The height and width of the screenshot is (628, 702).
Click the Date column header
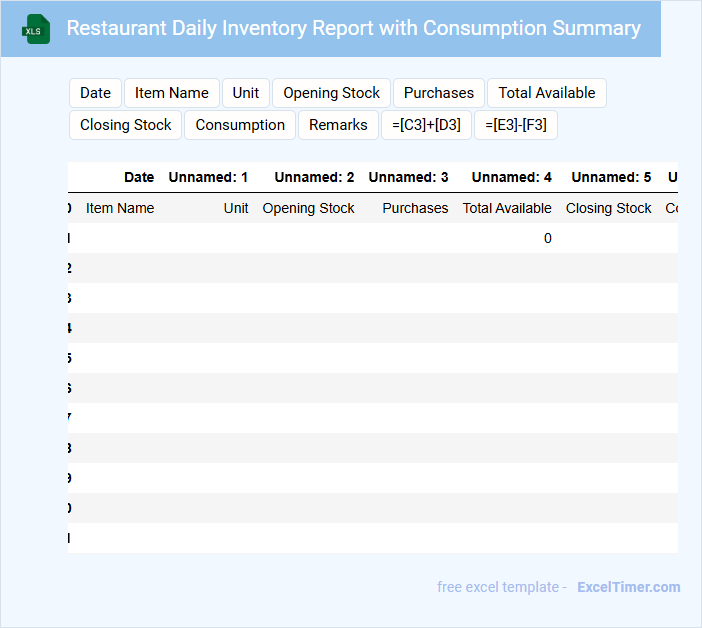tap(139, 177)
